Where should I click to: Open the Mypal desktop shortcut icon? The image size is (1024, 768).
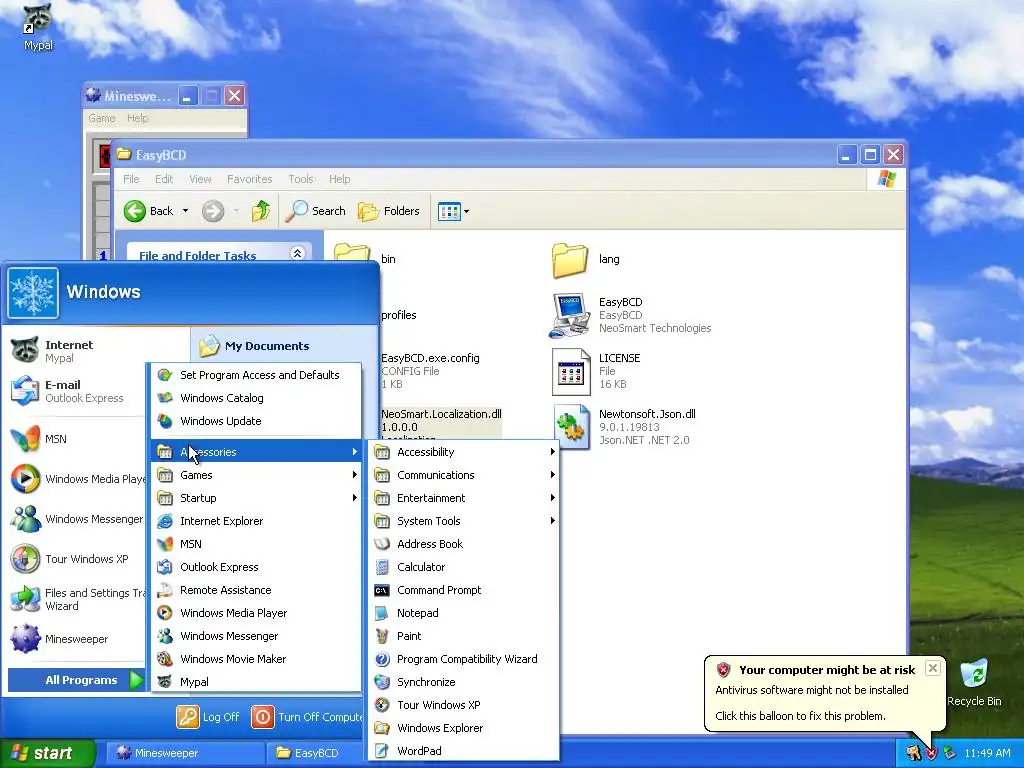coord(37,27)
